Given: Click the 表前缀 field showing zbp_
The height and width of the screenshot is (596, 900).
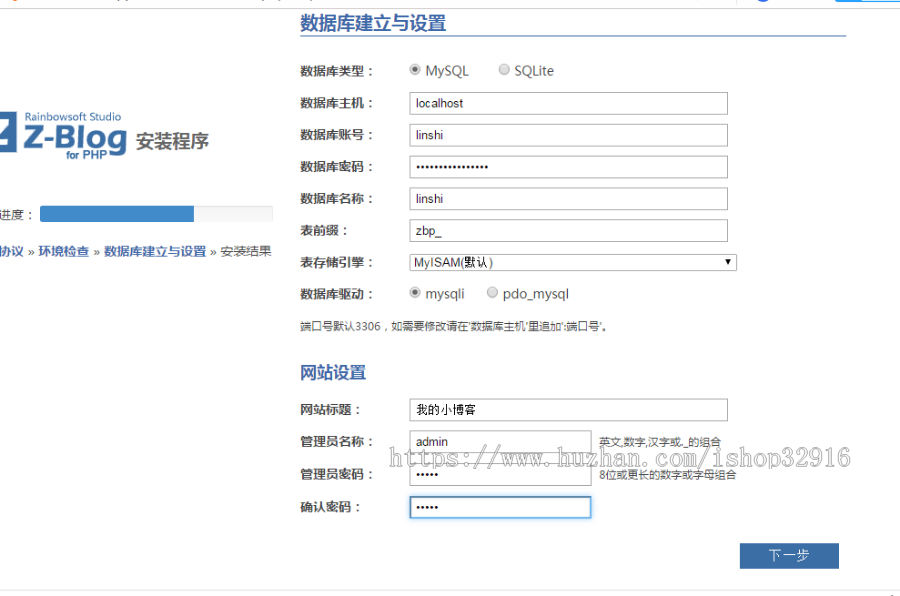Looking at the screenshot, I should 567,230.
